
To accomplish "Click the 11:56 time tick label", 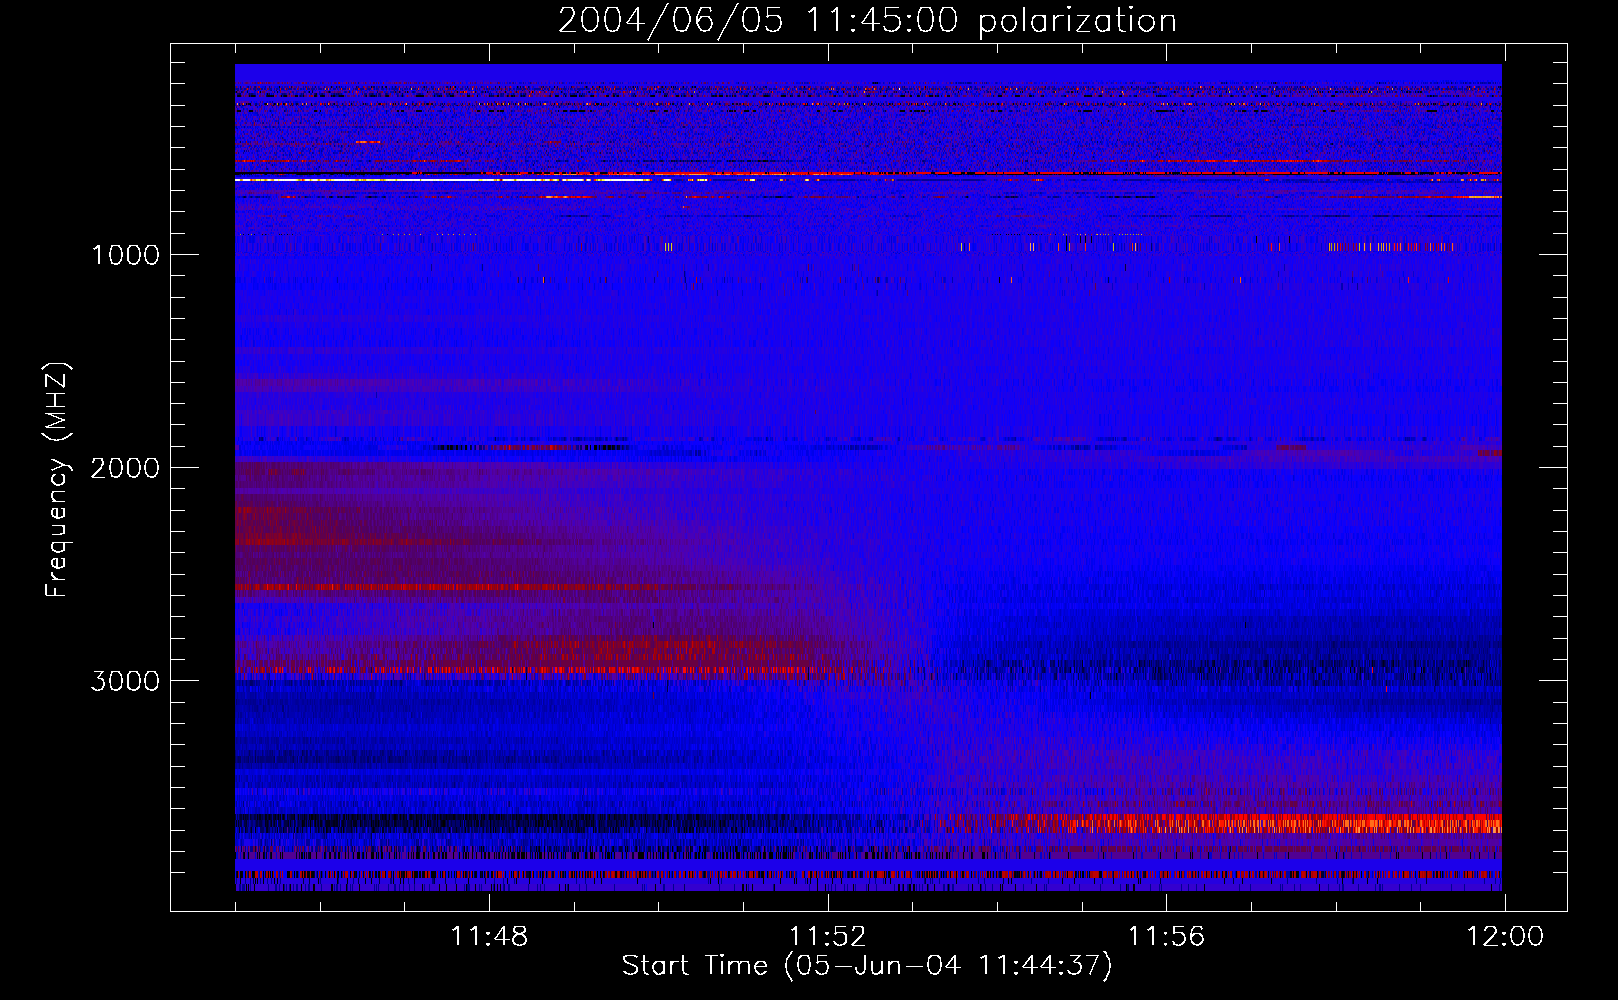I will 1166,937.
